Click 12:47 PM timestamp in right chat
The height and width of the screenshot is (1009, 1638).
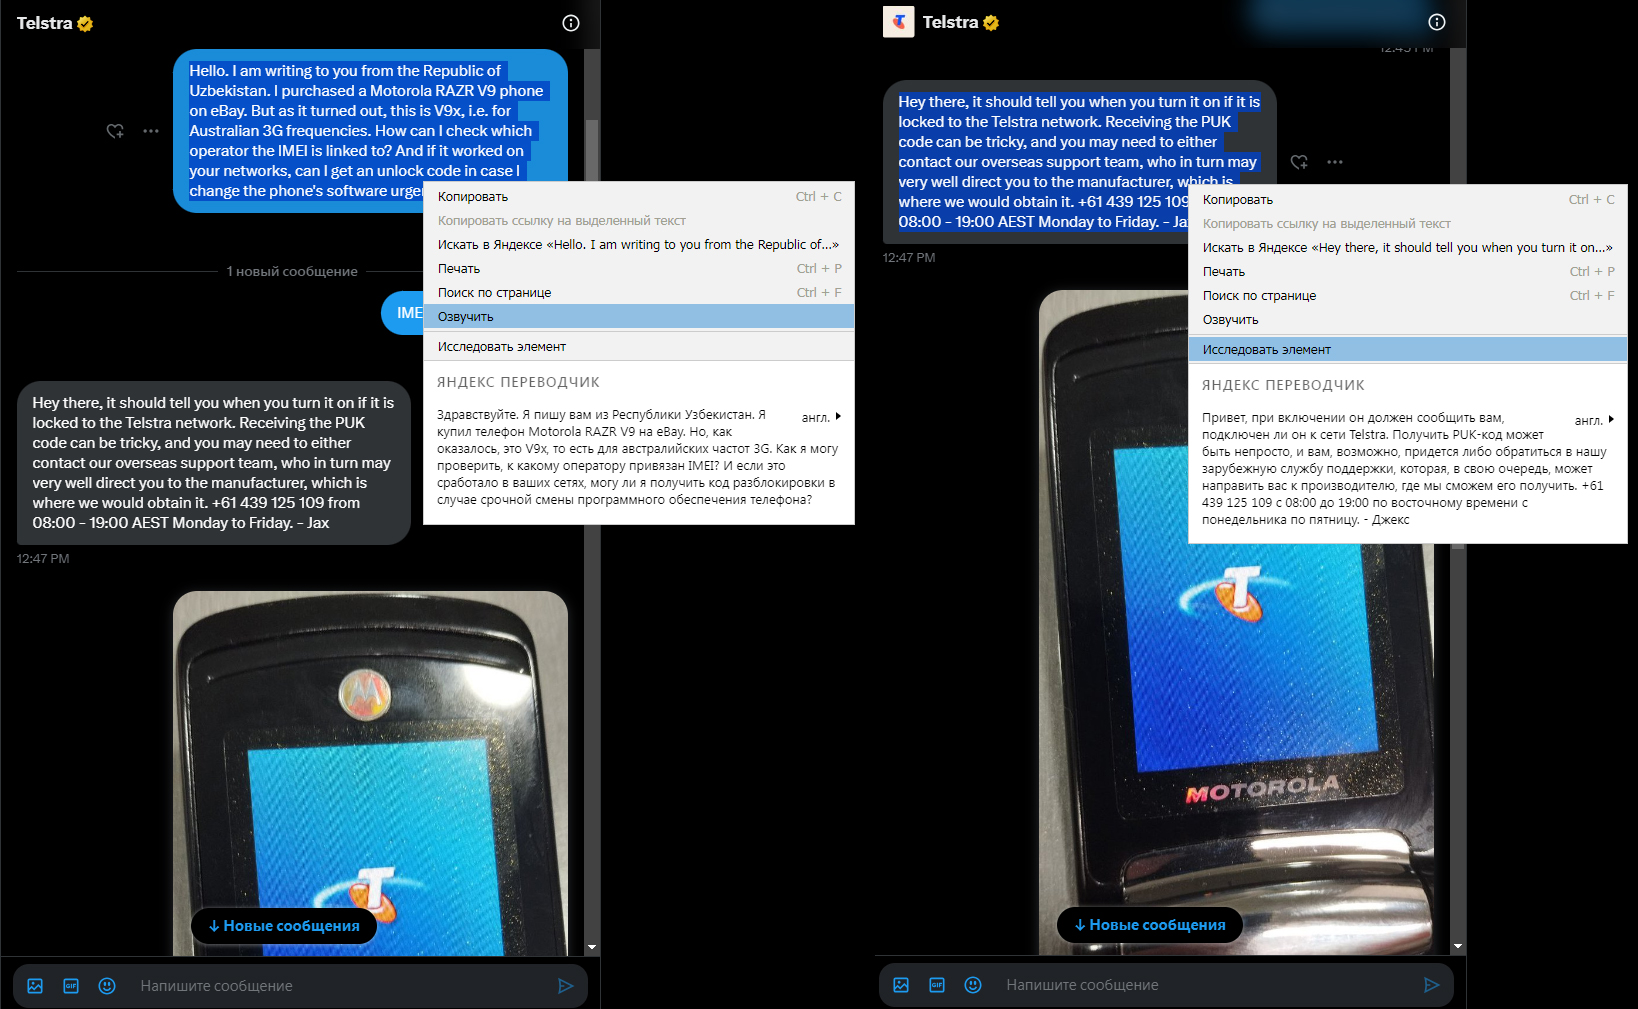pos(909,258)
